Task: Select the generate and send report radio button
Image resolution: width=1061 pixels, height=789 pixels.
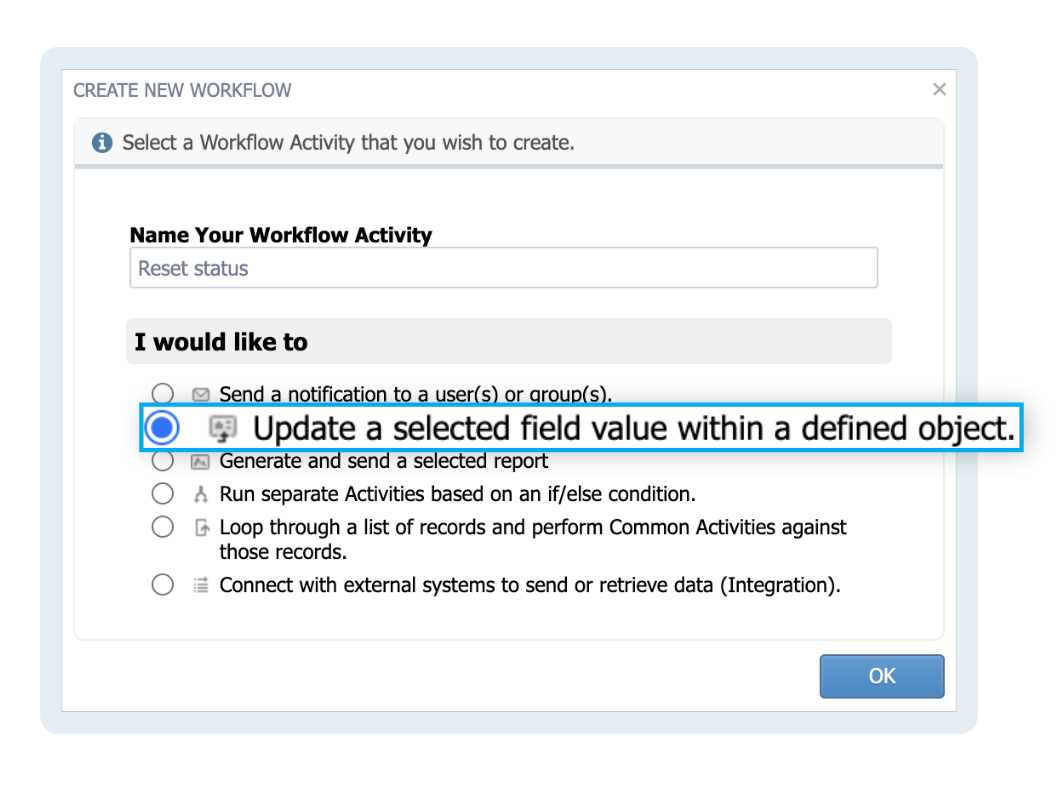Action: (x=163, y=461)
